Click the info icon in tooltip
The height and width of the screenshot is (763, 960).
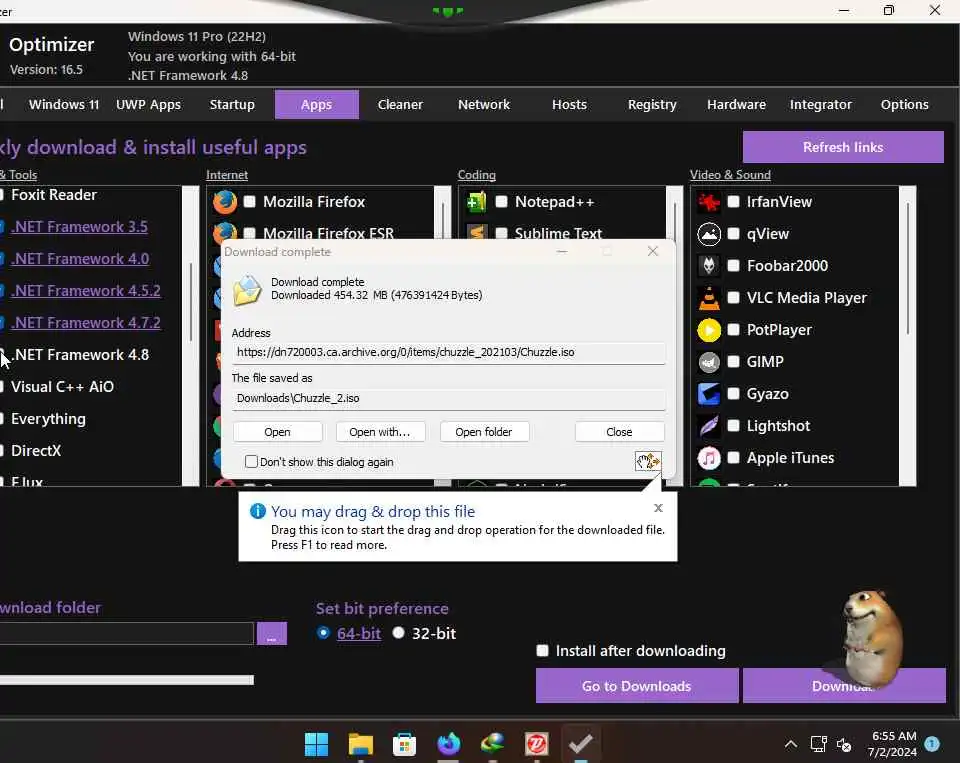[x=258, y=511]
